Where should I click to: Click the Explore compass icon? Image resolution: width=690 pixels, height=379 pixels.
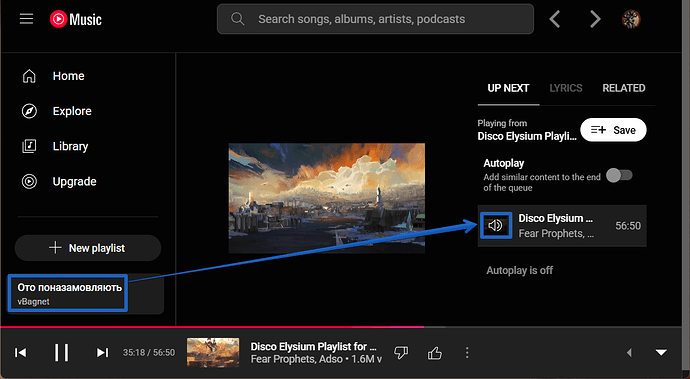tap(29, 111)
